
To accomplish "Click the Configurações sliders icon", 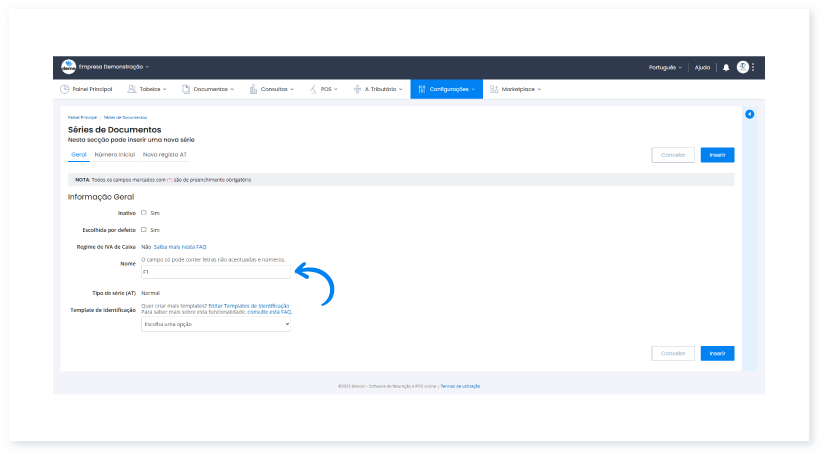I will (421, 89).
